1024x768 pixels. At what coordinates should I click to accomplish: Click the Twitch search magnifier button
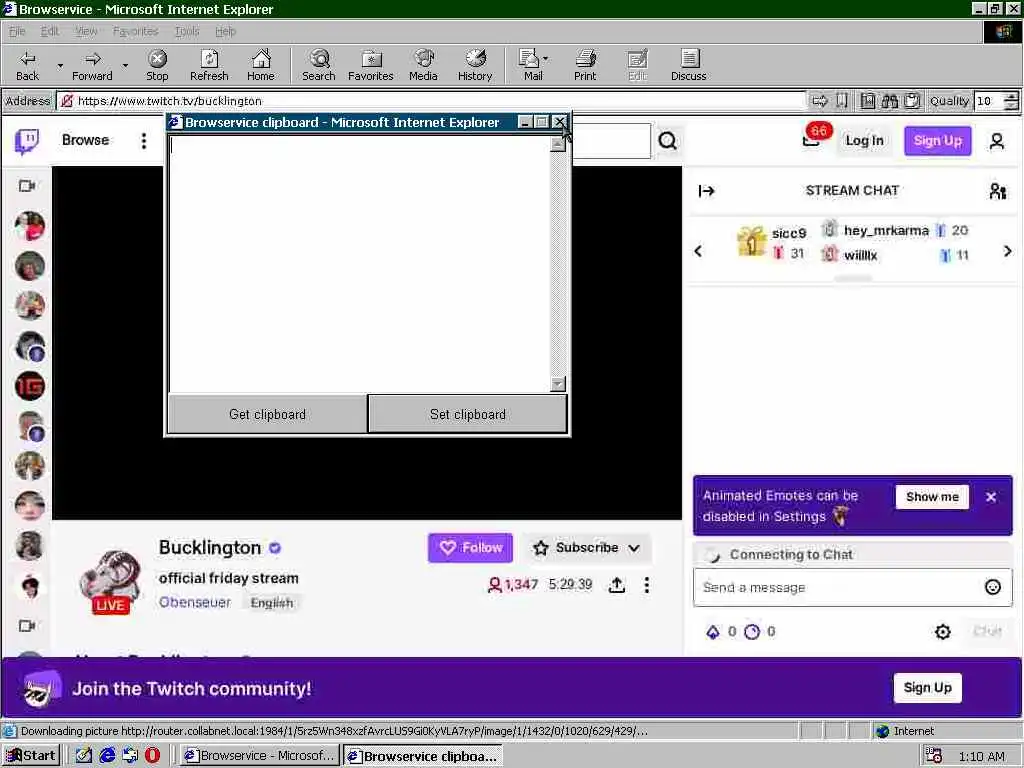click(667, 141)
